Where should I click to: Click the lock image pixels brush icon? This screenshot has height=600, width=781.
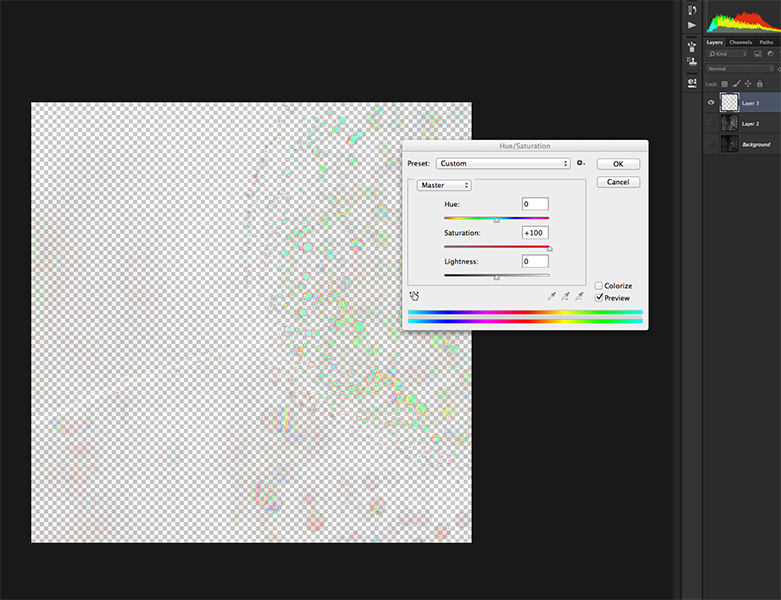tap(736, 83)
